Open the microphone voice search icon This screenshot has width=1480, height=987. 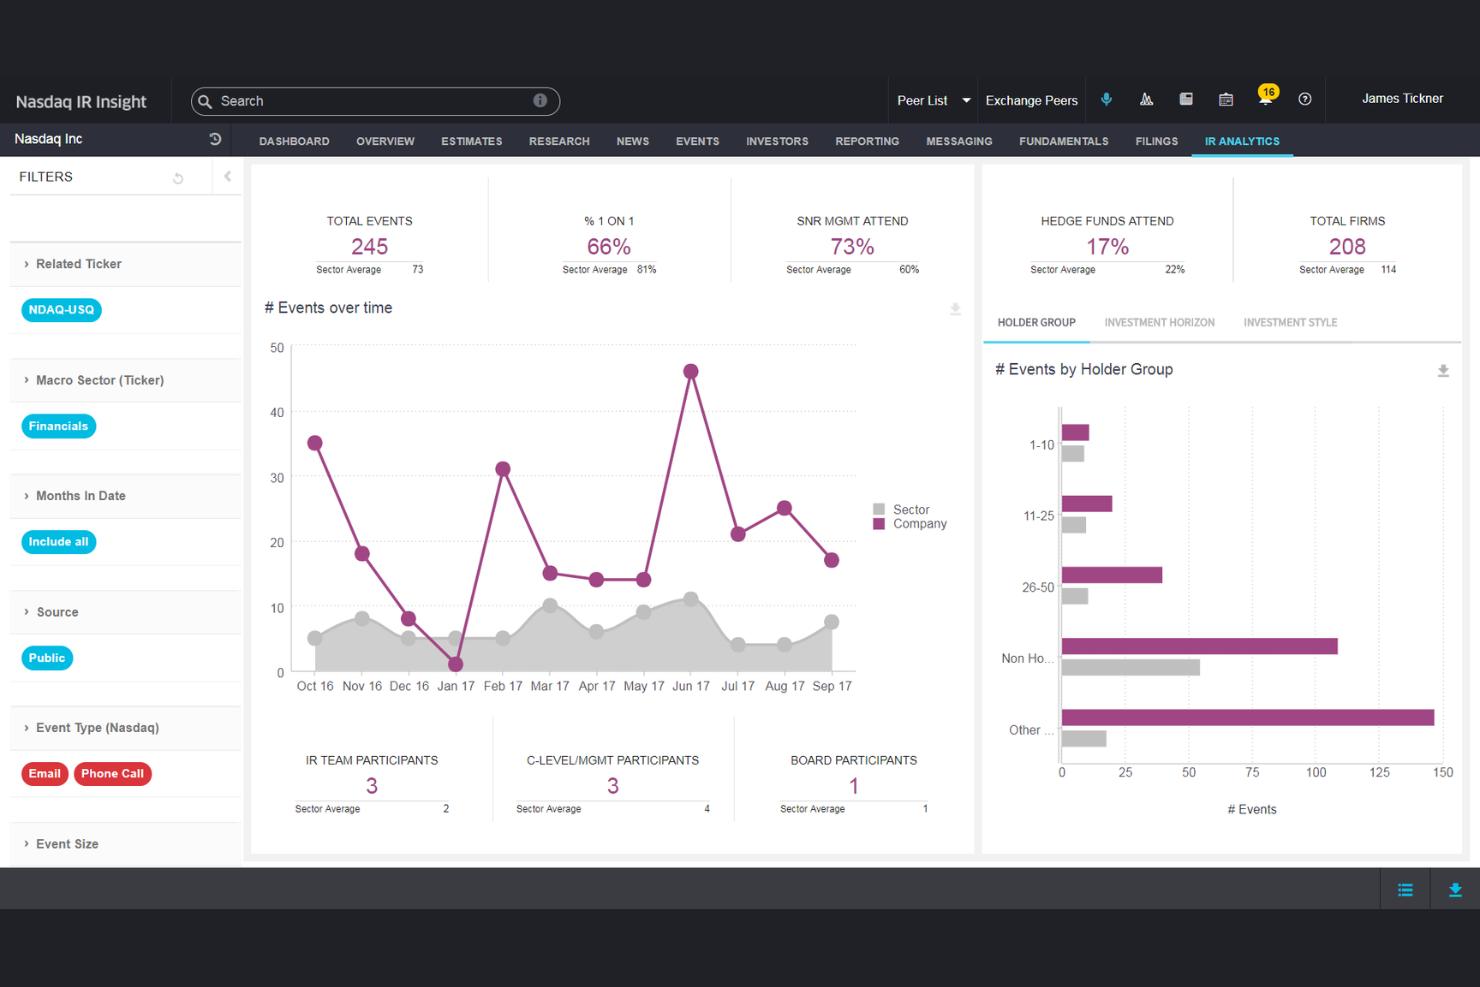point(1106,99)
